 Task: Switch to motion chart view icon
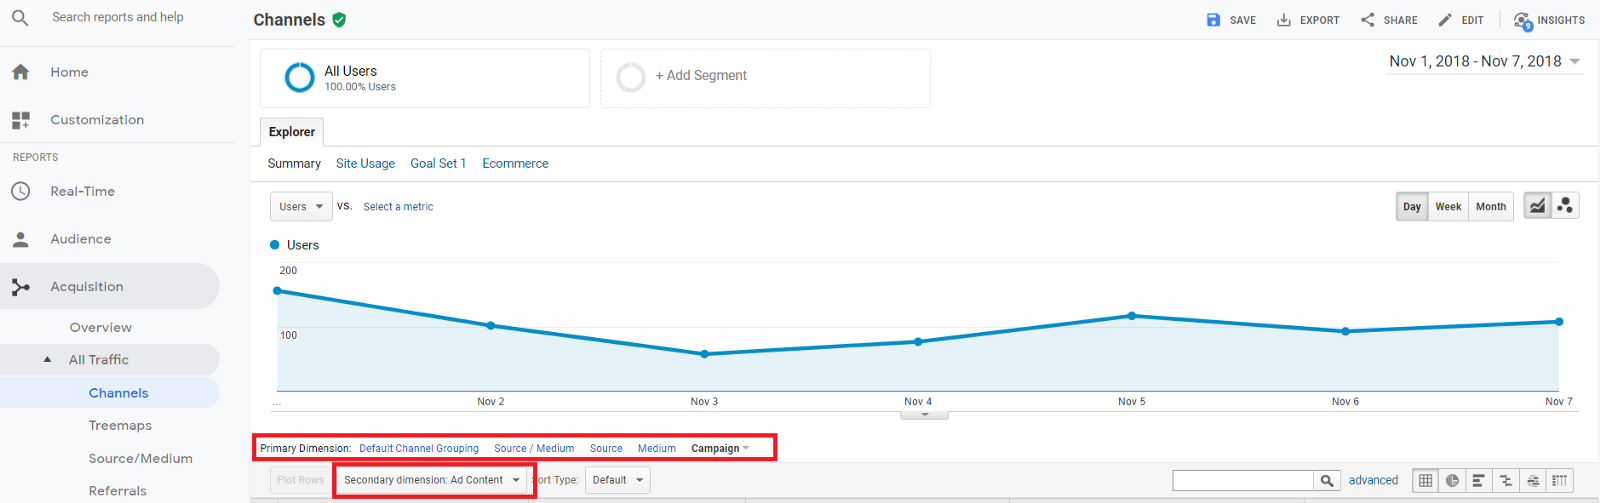pos(1565,206)
